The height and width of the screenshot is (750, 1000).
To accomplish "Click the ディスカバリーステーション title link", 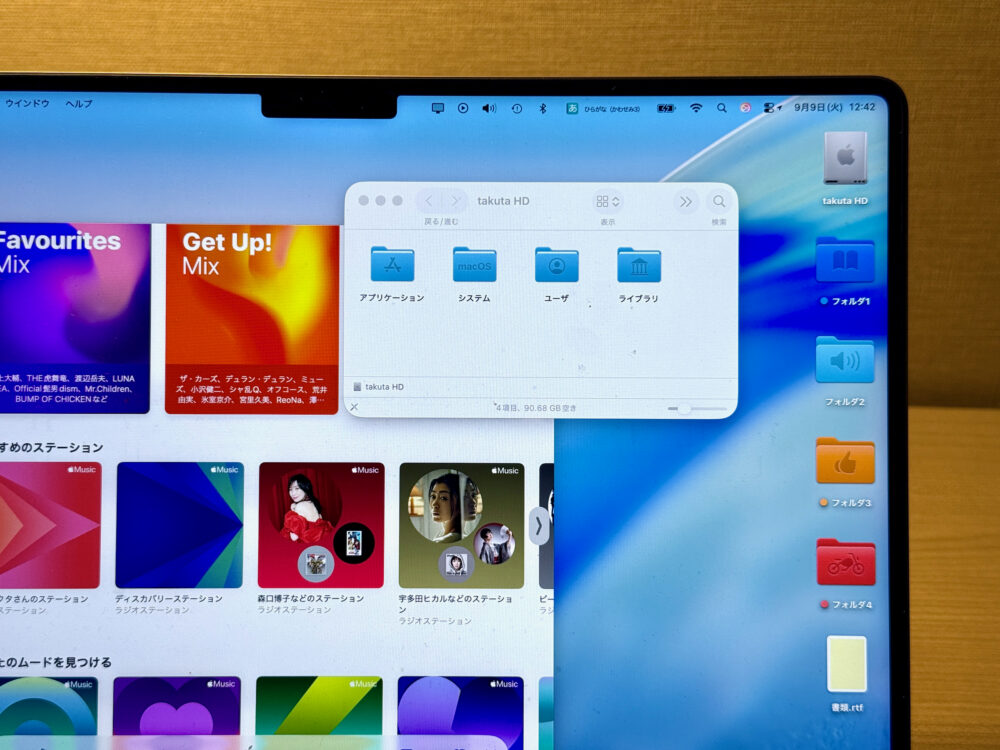I will 168,599.
